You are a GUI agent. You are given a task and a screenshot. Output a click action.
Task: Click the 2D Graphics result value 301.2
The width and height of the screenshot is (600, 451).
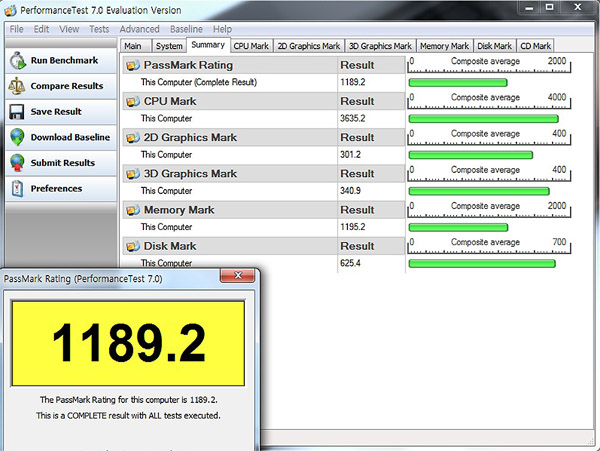point(351,155)
